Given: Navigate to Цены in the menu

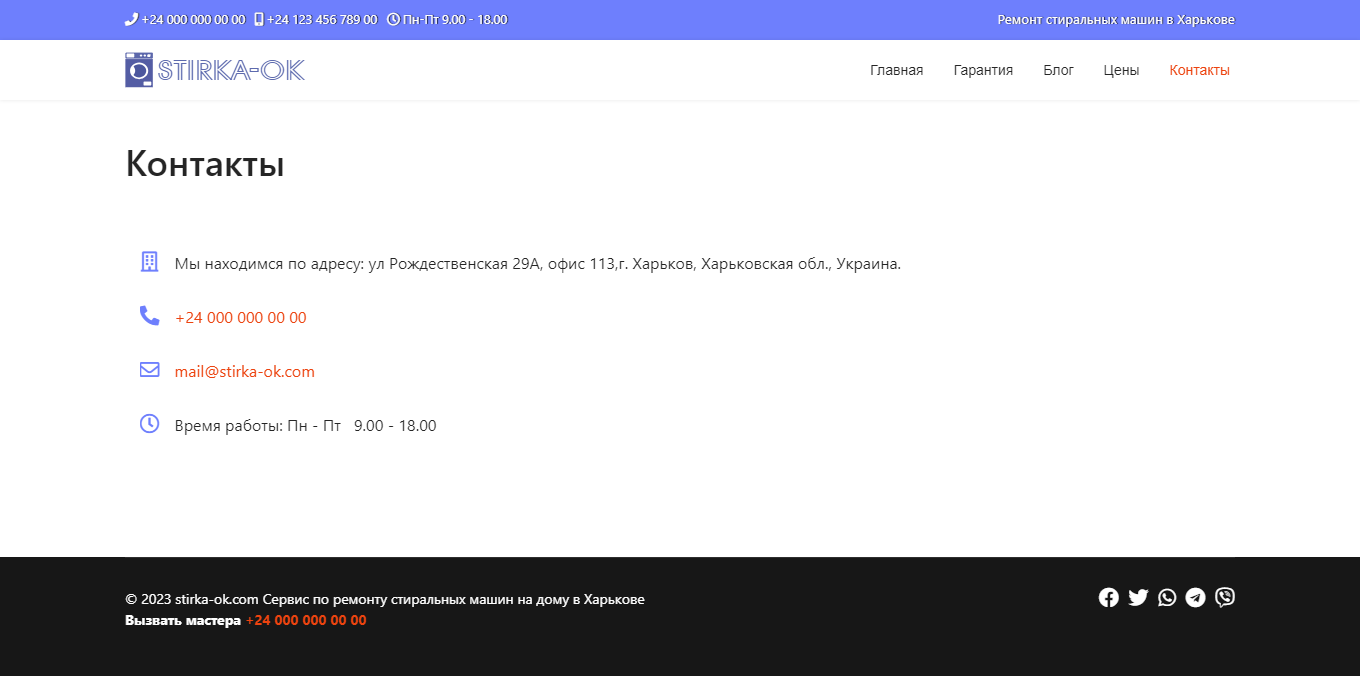Looking at the screenshot, I should 1121,70.
